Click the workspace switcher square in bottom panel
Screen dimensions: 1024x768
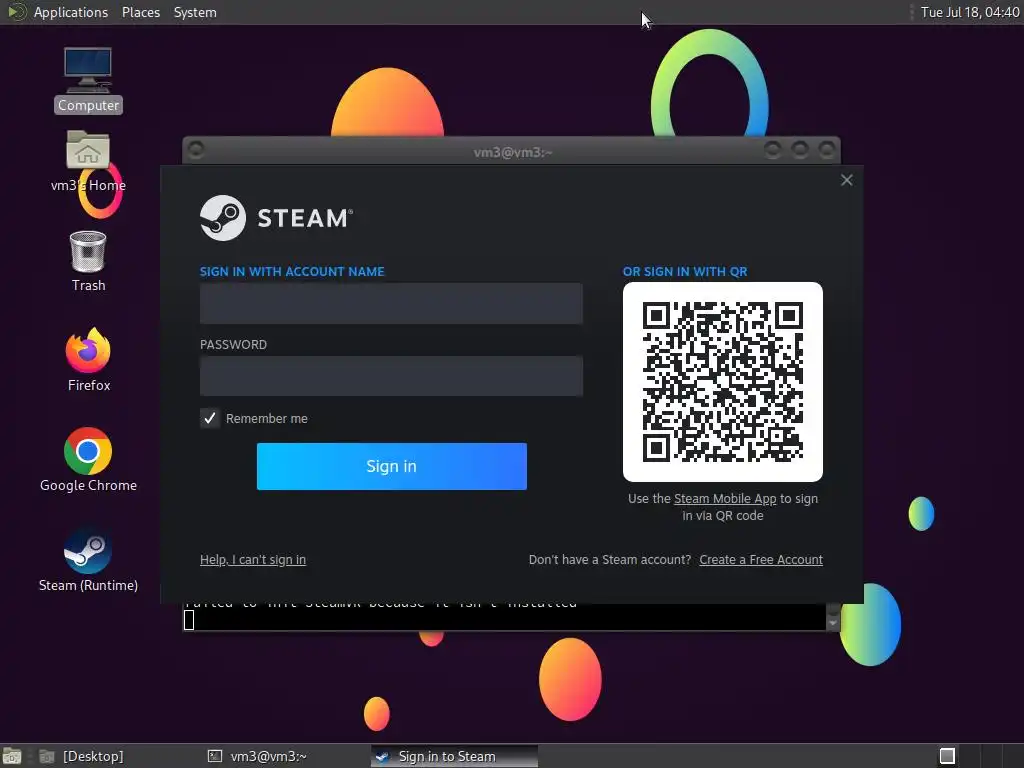[947, 756]
